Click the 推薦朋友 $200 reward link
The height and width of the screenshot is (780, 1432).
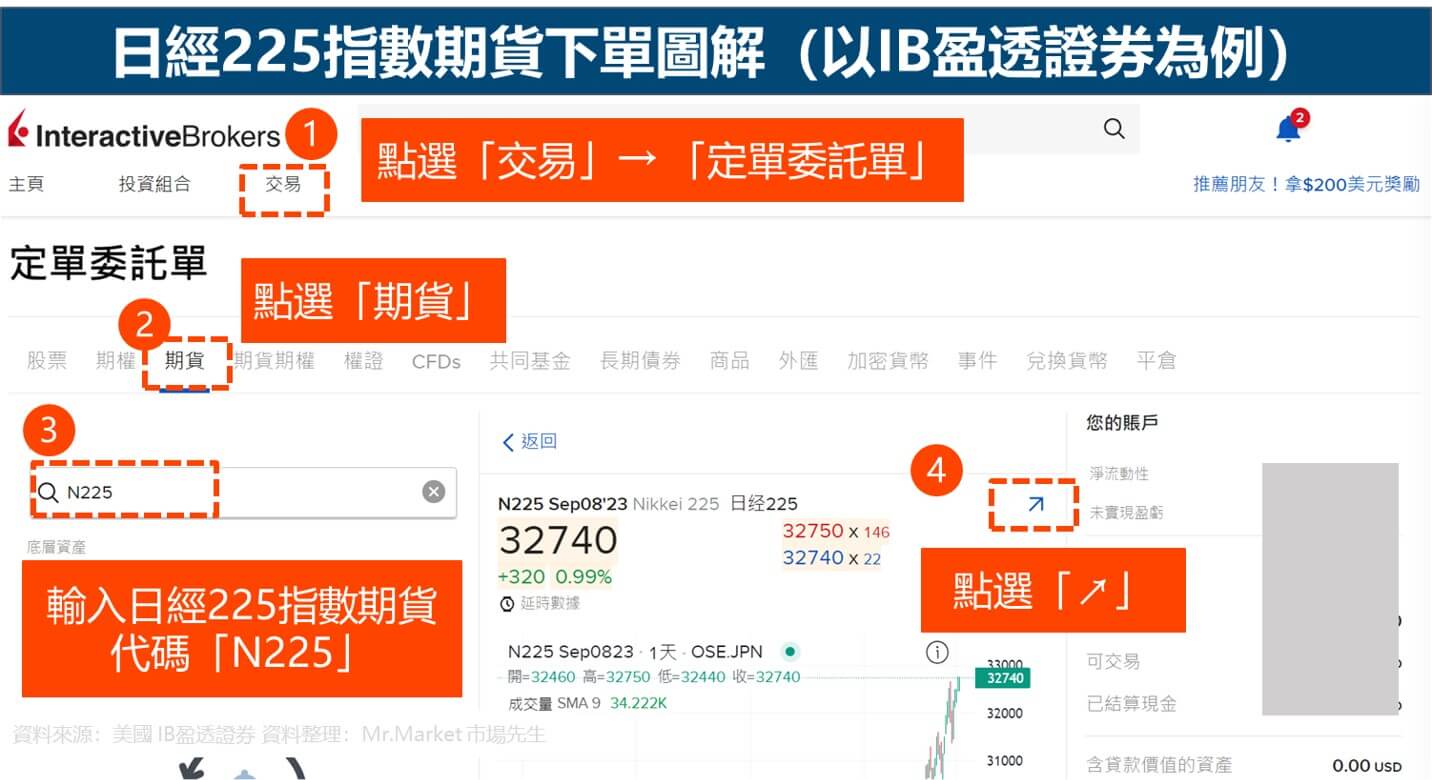click(1305, 185)
